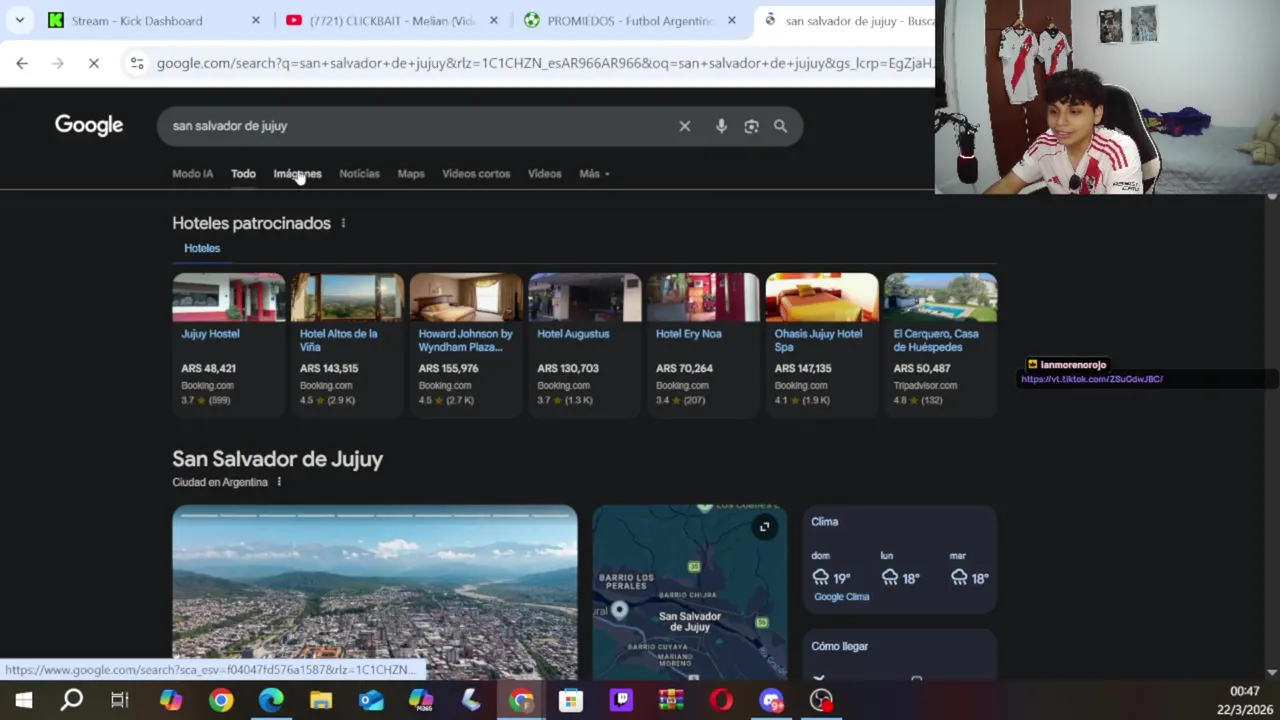
Task: Go back using the browser back arrow
Action: pyautogui.click(x=22, y=63)
